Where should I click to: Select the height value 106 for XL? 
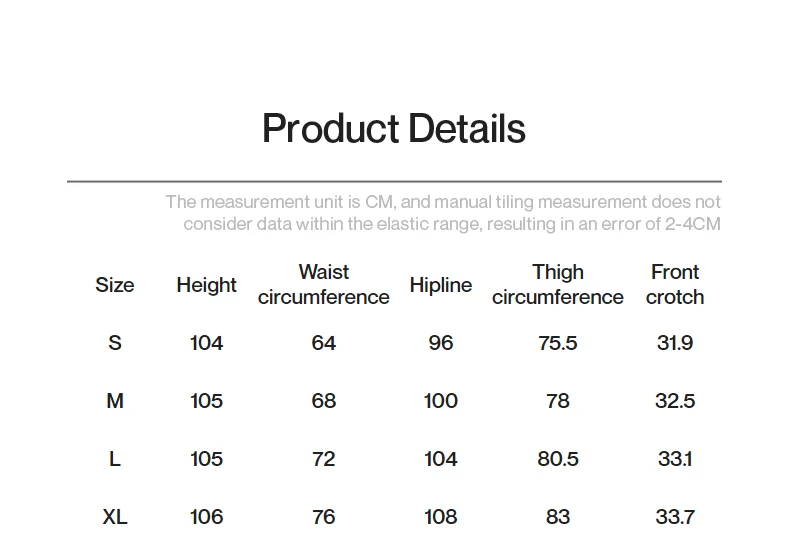[206, 517]
